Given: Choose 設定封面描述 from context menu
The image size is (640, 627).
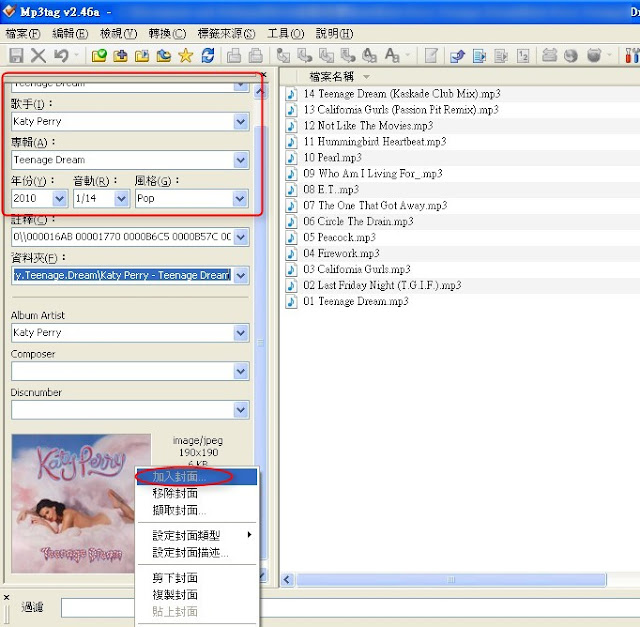Looking at the screenshot, I should coord(197,552).
